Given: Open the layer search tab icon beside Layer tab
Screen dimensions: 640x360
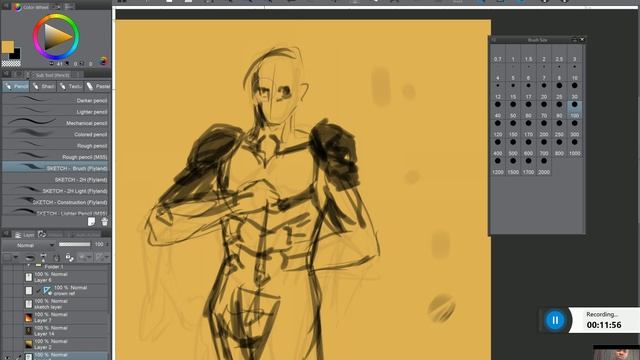Looking at the screenshot, I should click(x=42, y=234).
